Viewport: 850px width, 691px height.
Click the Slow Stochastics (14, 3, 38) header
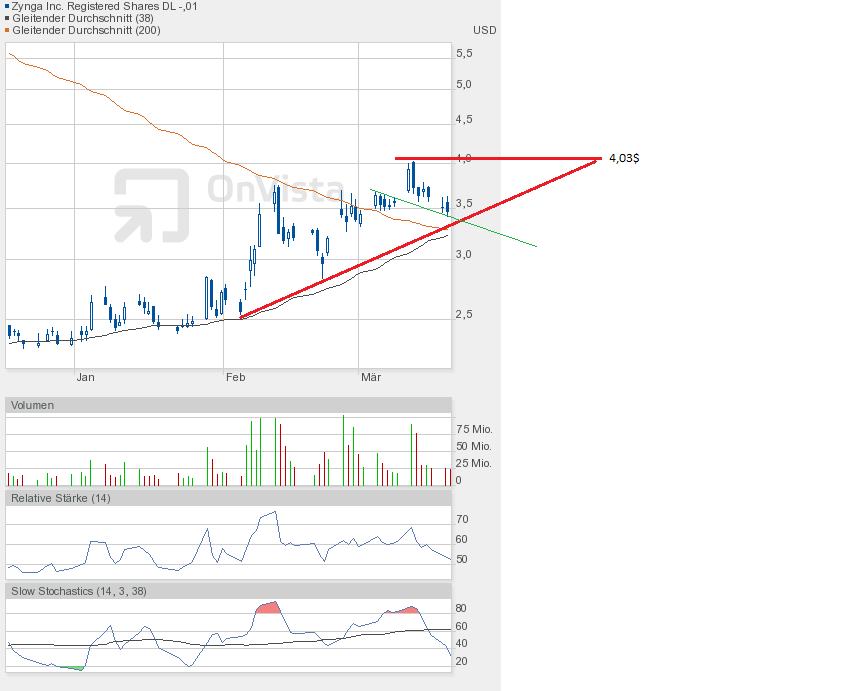click(78, 591)
